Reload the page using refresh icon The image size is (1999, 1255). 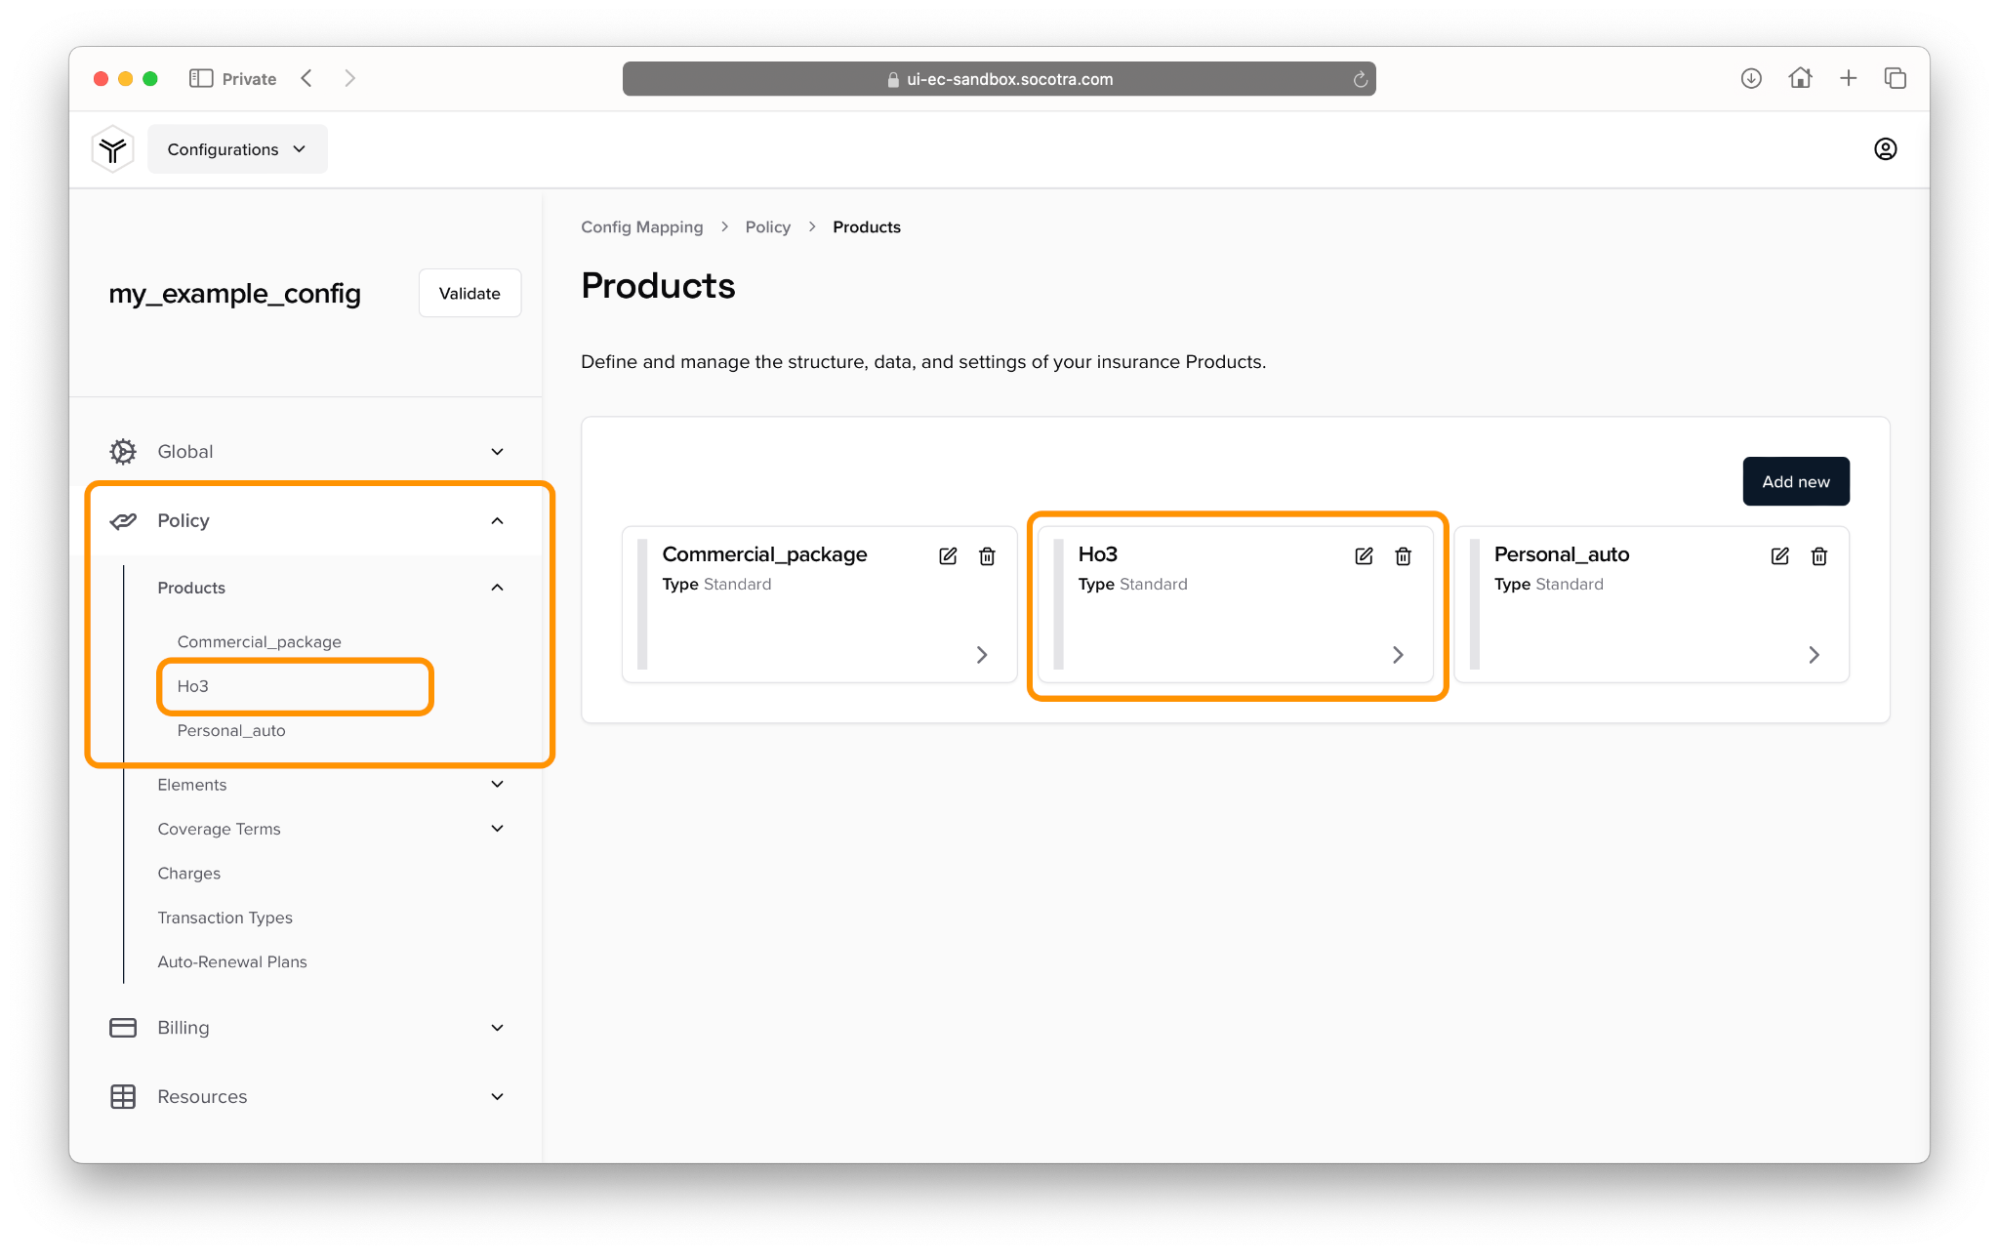[1359, 79]
